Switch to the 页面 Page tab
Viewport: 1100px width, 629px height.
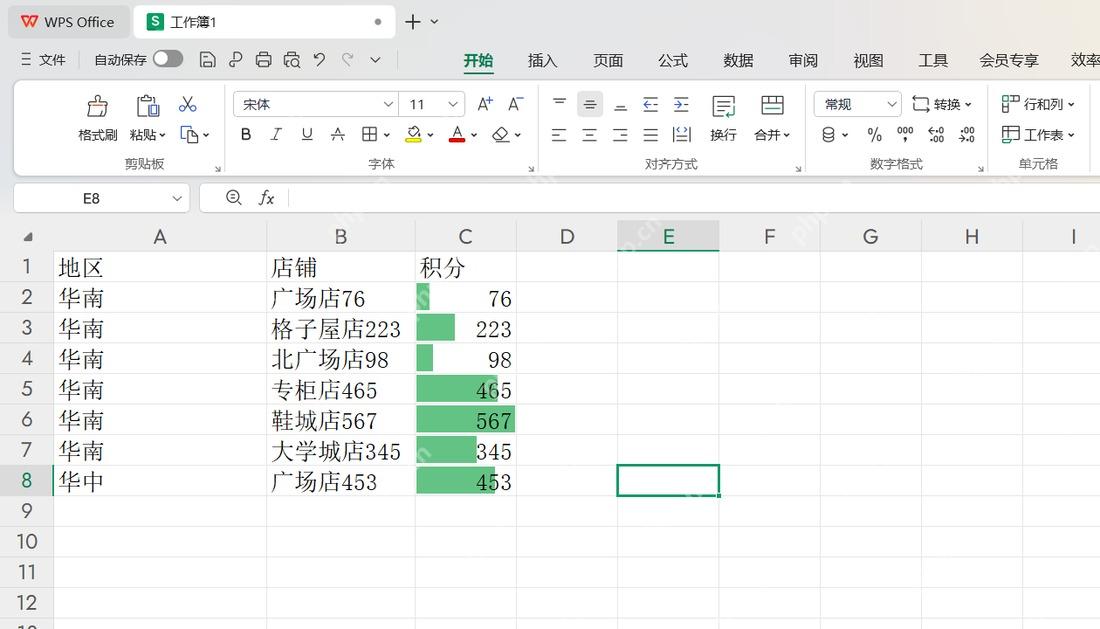tap(608, 60)
